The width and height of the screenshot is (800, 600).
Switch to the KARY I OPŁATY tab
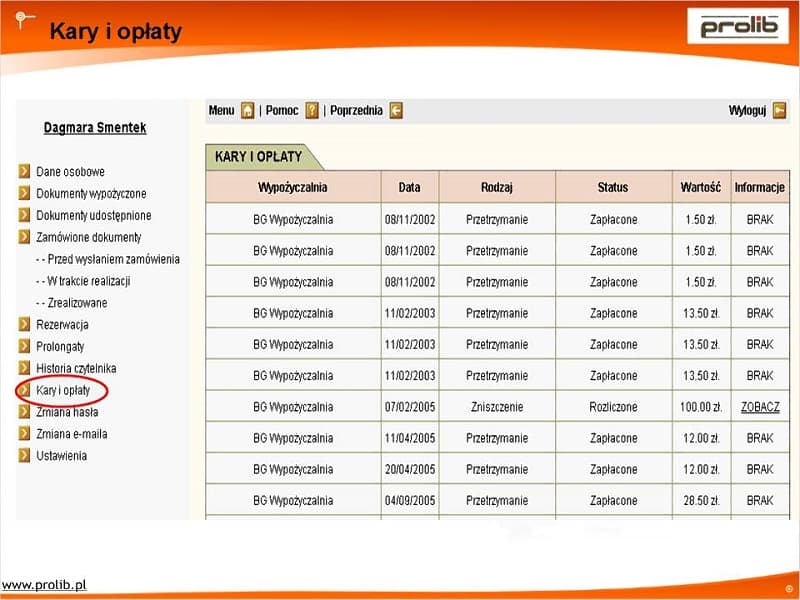click(x=258, y=157)
